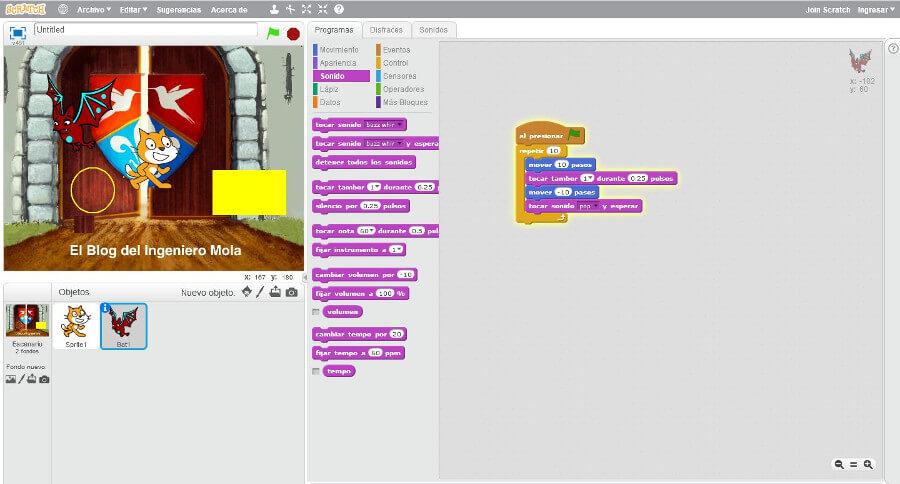The height and width of the screenshot is (484, 900).
Task: Reset scripts area zoom
Action: tap(854, 464)
